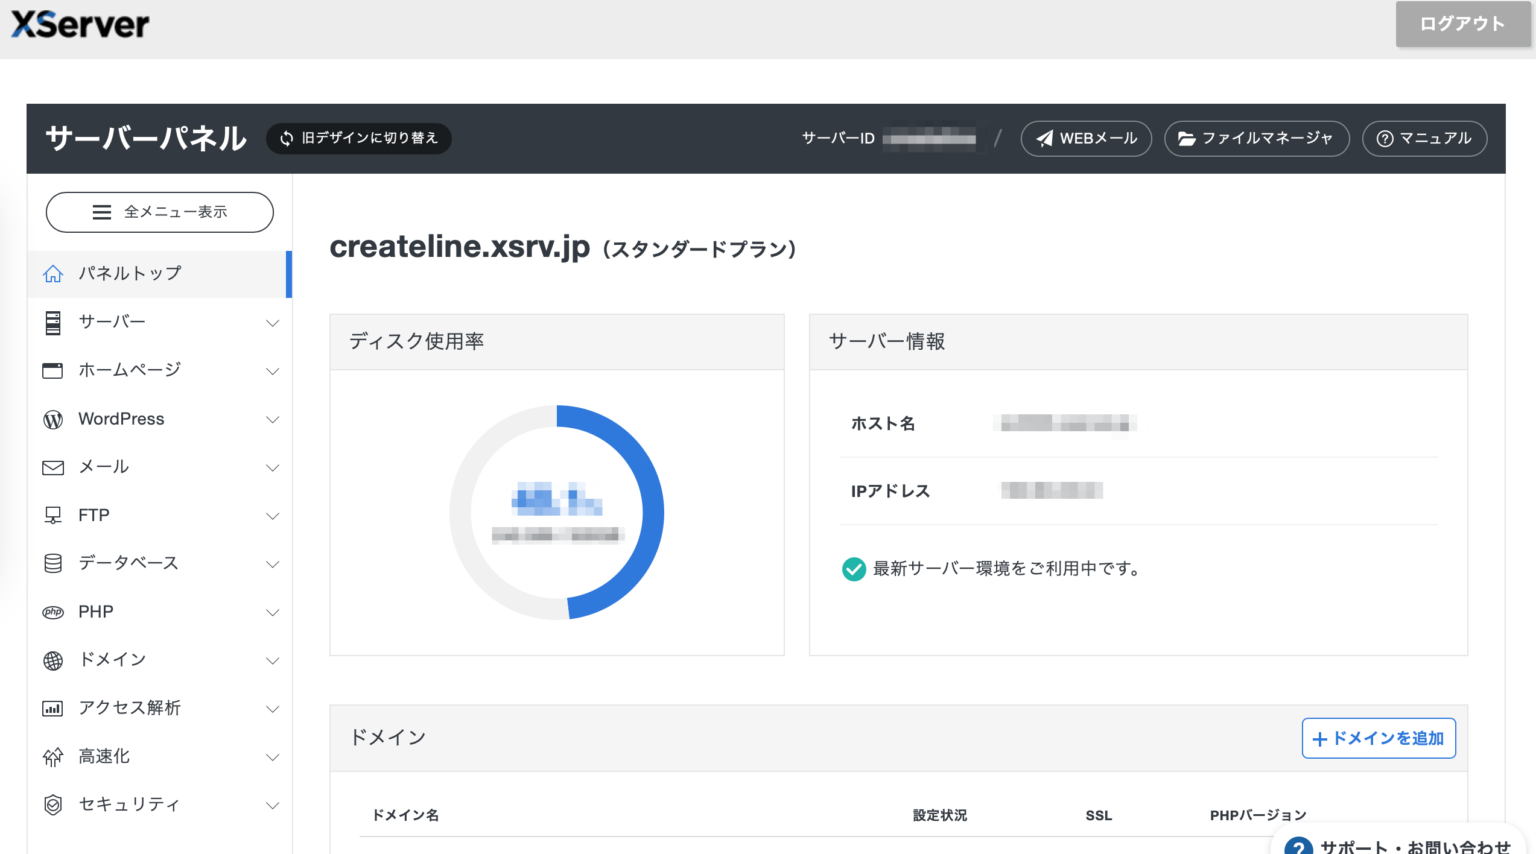Click the メール envelope icon in sidebar
This screenshot has height=854, width=1536.
click(x=52, y=467)
